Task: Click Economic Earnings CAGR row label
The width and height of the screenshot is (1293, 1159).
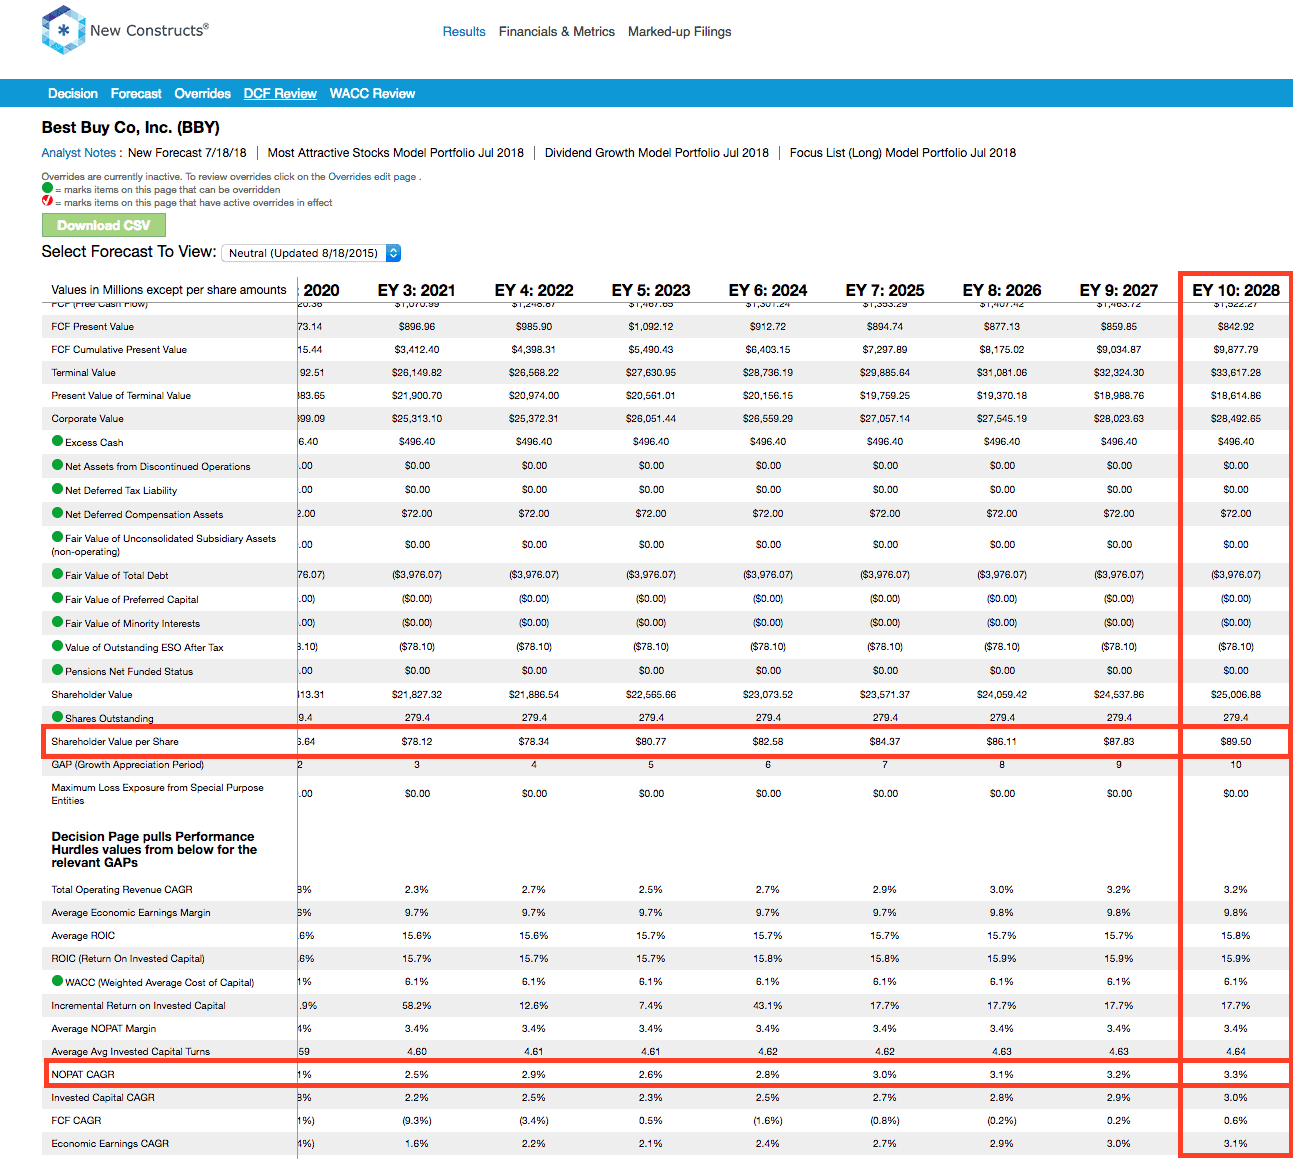Action: 110,1143
